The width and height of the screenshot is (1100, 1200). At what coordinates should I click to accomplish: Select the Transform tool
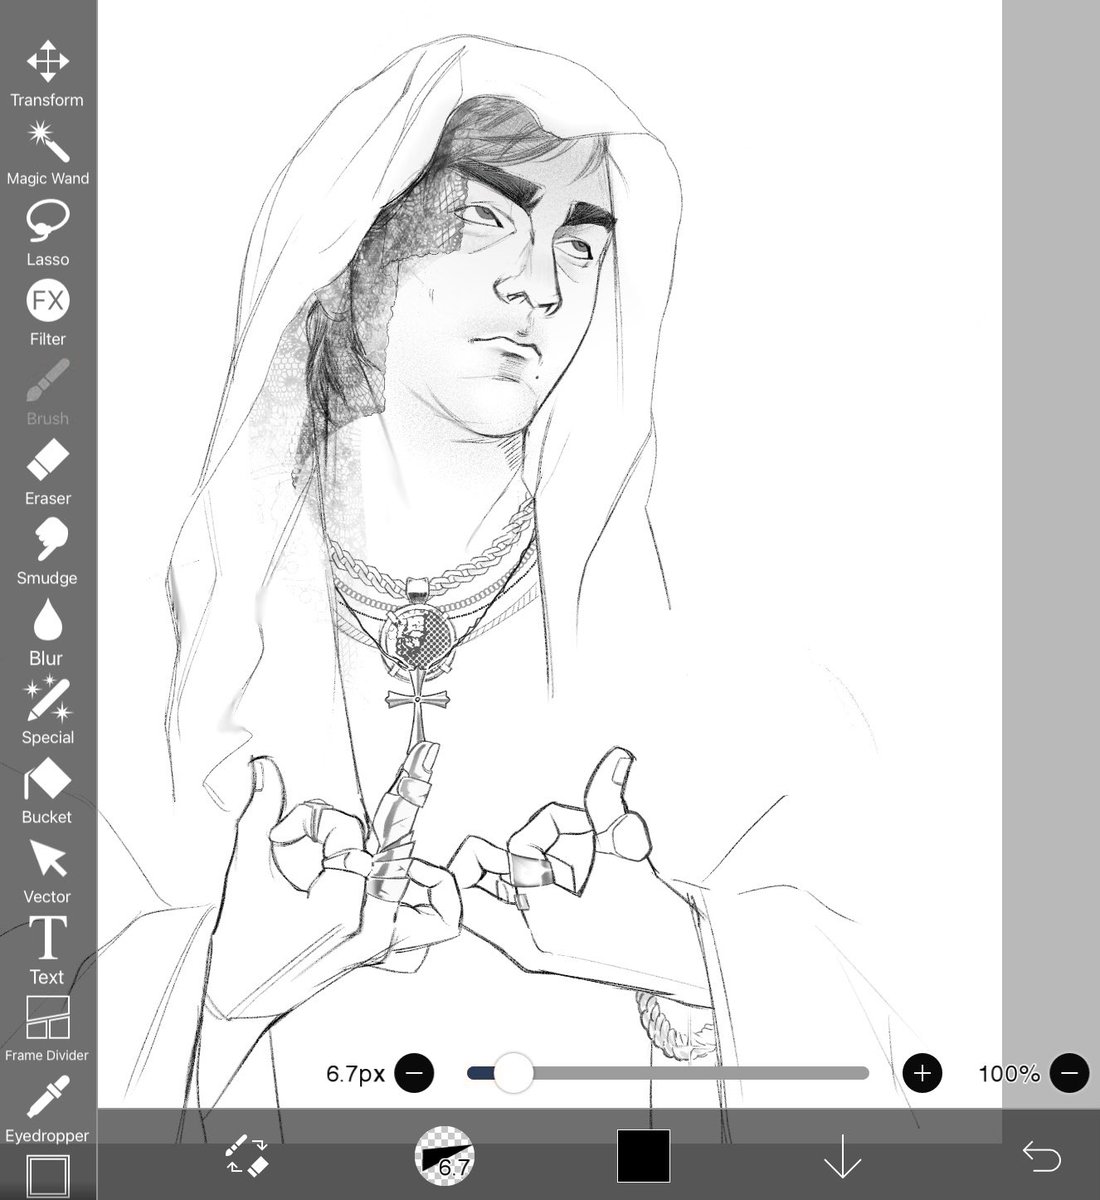(x=46, y=60)
